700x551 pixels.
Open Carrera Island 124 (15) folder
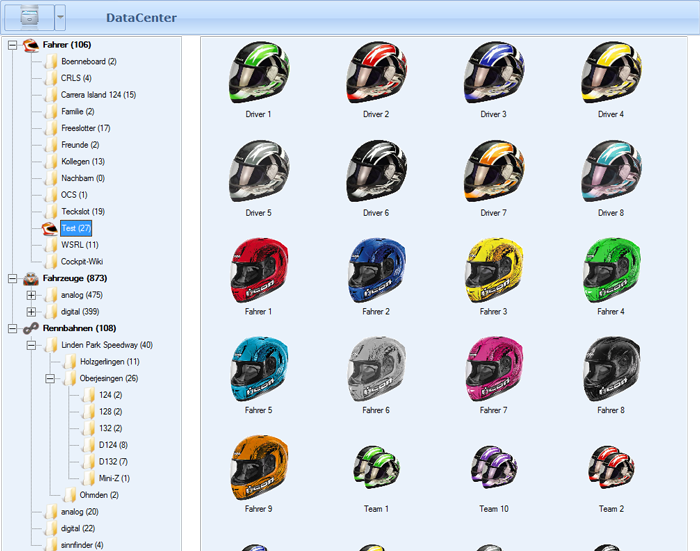98,95
